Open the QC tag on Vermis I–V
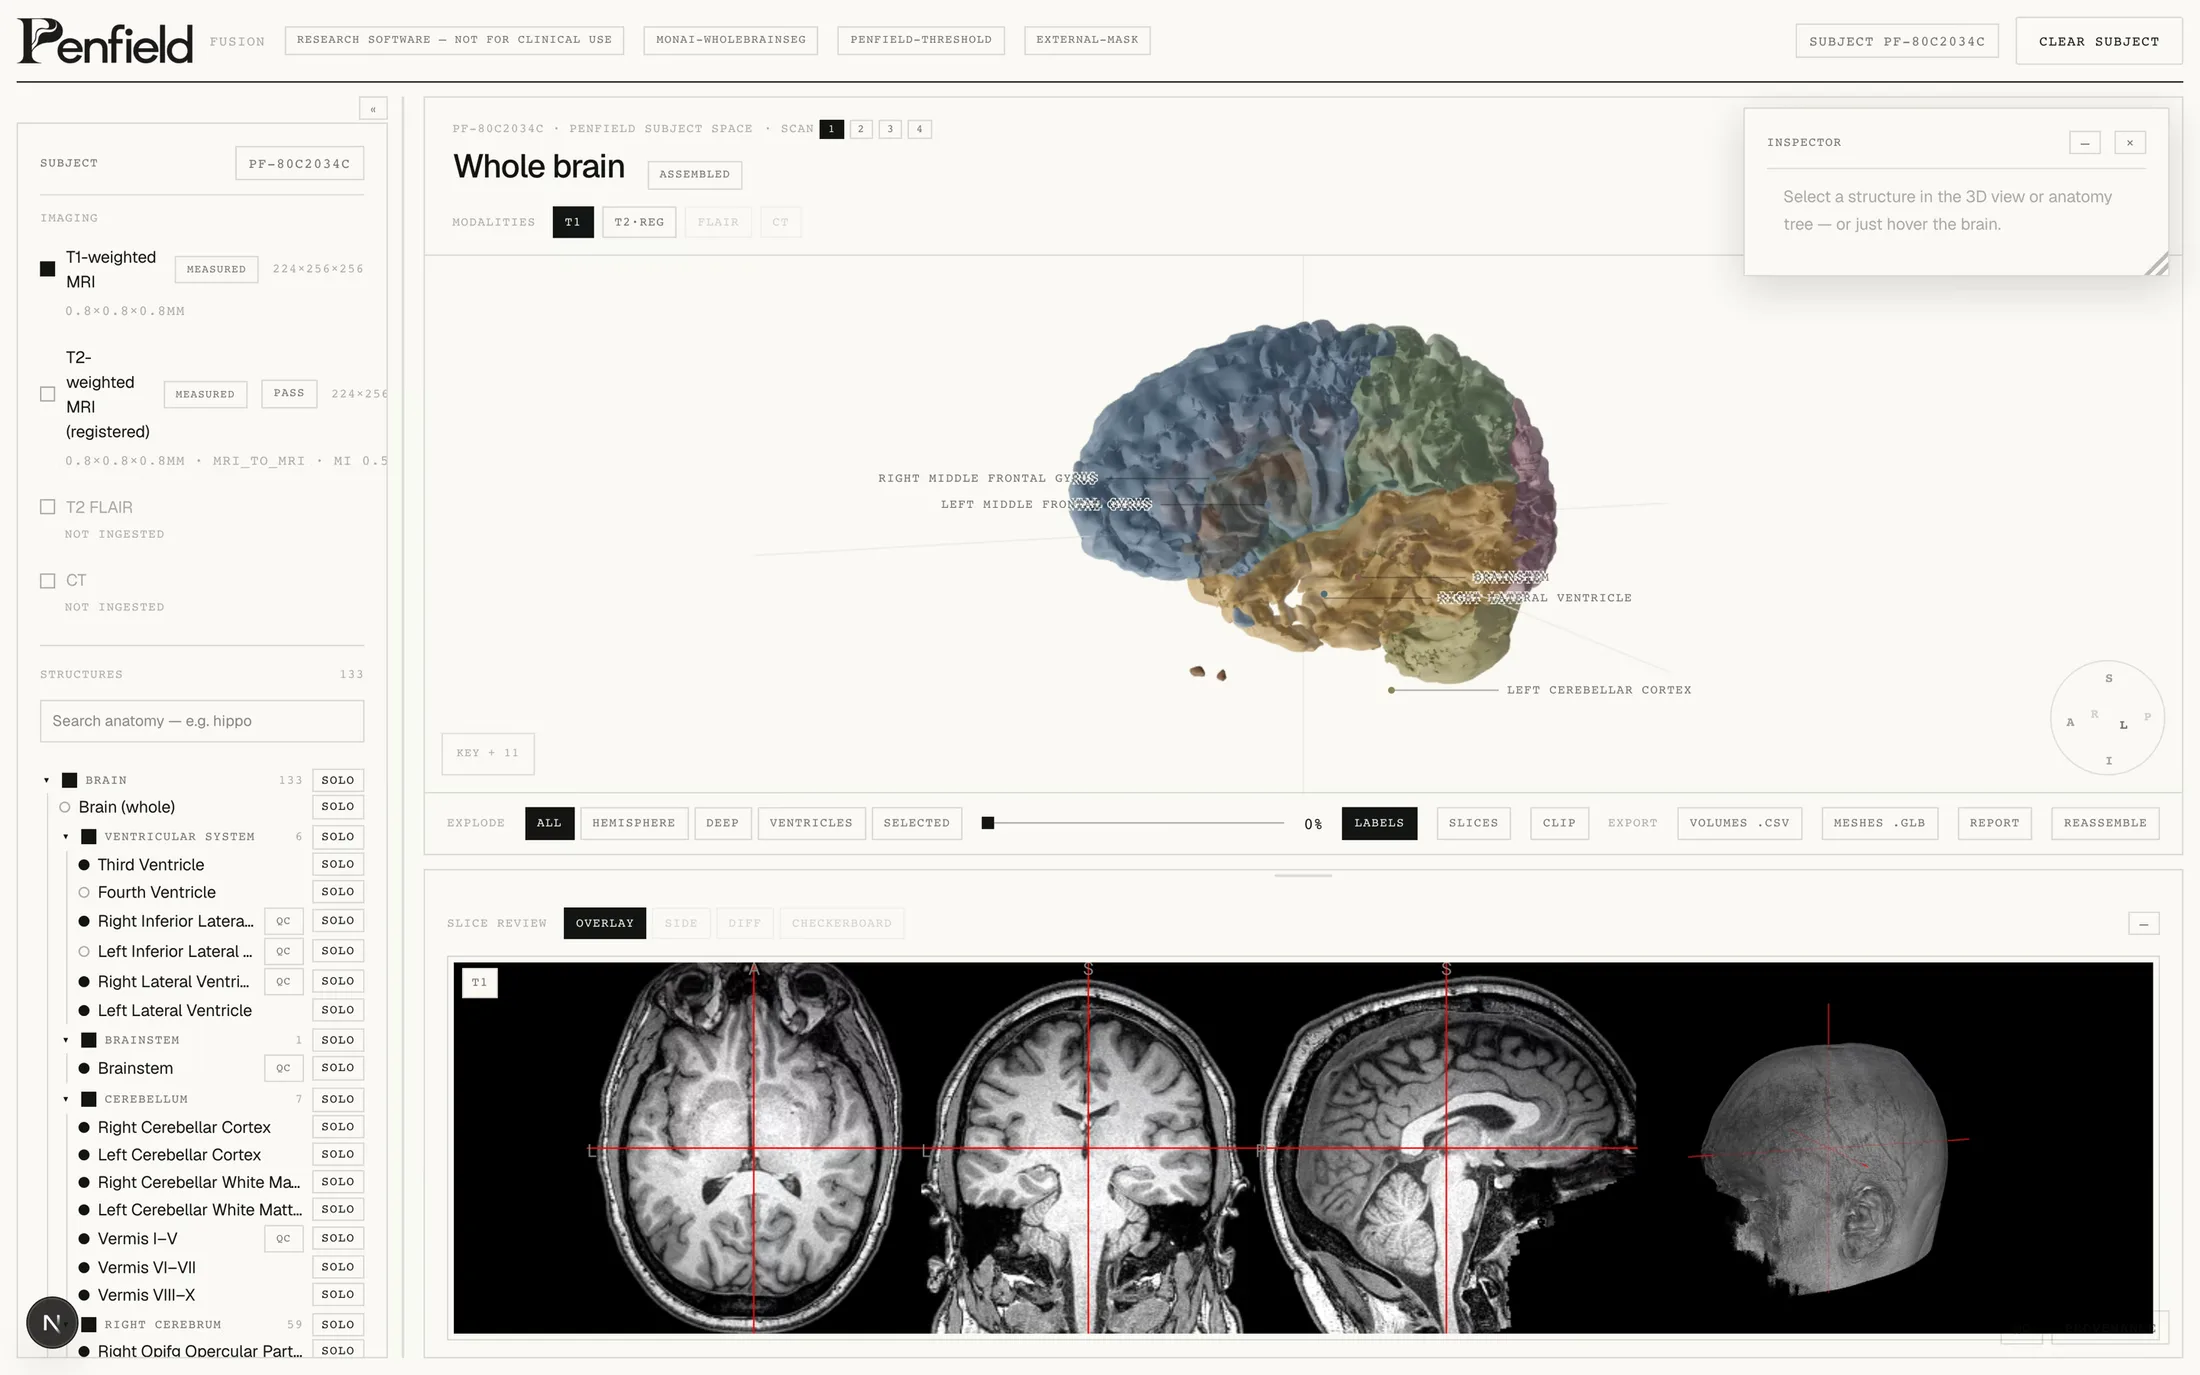This screenshot has width=2200, height=1375. [x=283, y=1238]
